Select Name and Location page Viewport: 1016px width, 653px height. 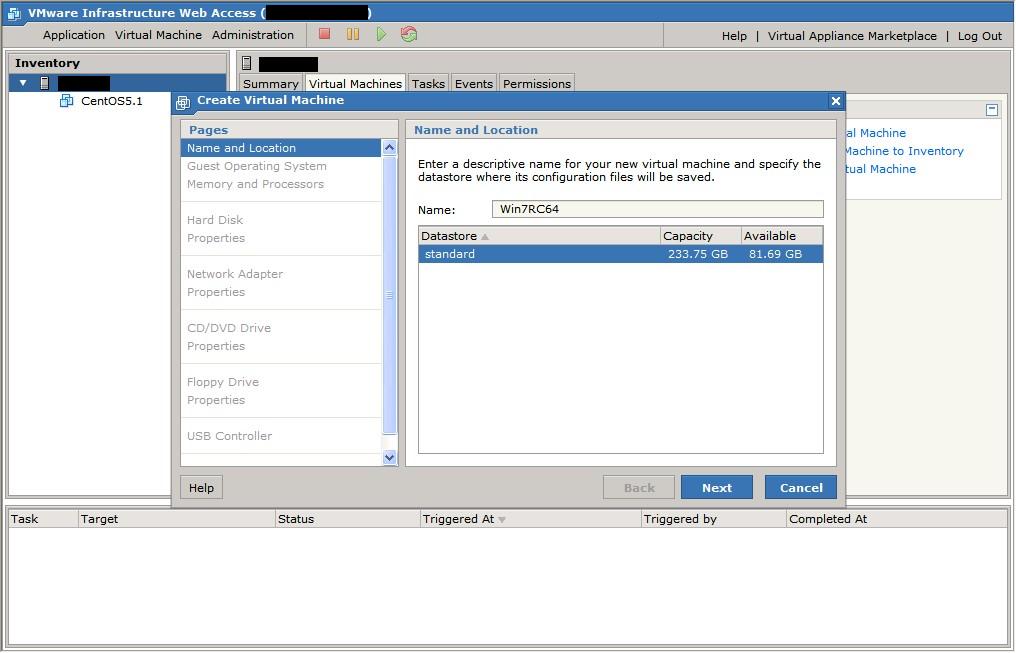[281, 148]
